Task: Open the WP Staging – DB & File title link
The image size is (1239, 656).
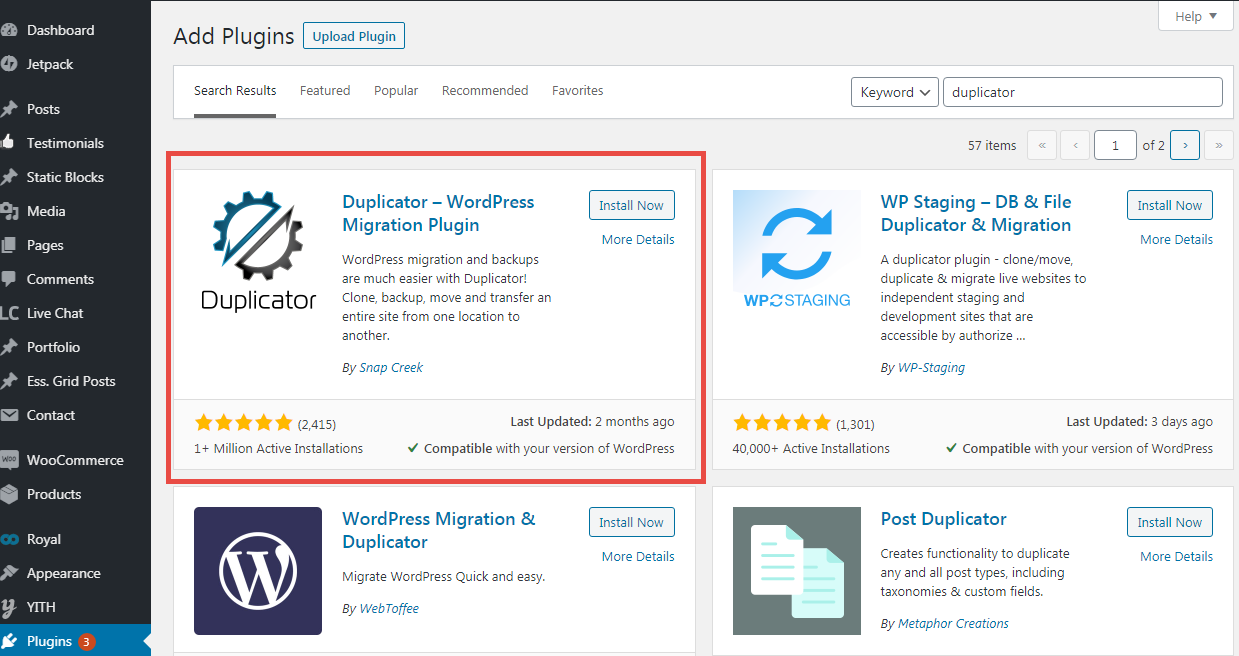Action: tap(976, 214)
